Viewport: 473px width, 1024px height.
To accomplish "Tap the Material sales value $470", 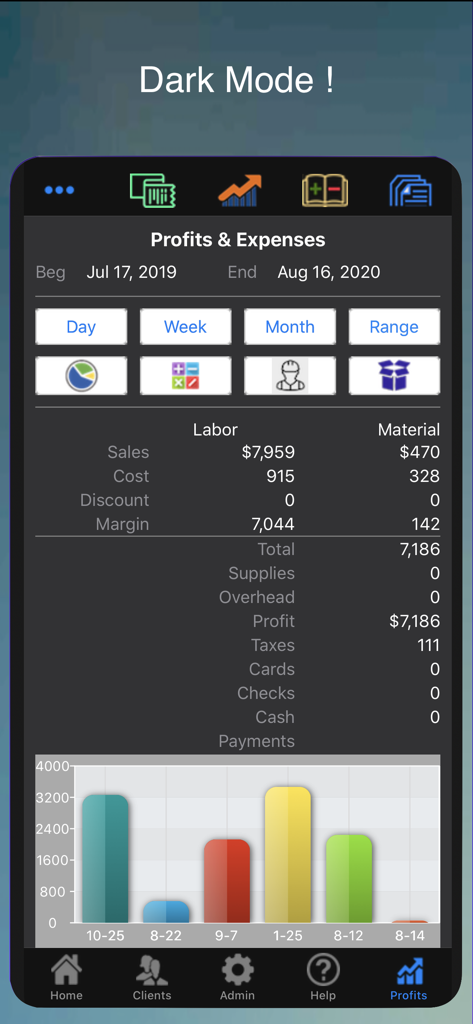I will click(419, 452).
